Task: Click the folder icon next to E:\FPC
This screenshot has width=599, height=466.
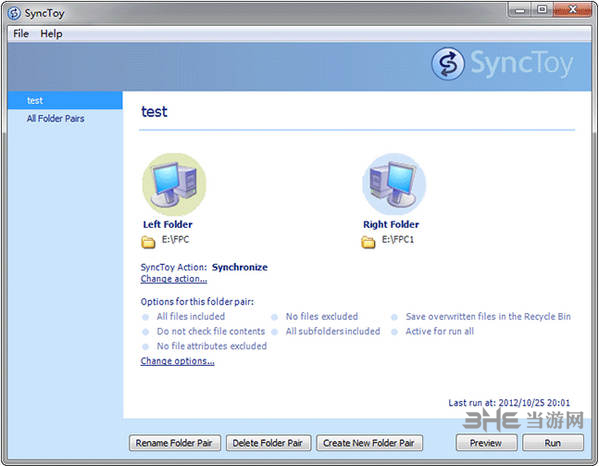Action: tap(148, 242)
